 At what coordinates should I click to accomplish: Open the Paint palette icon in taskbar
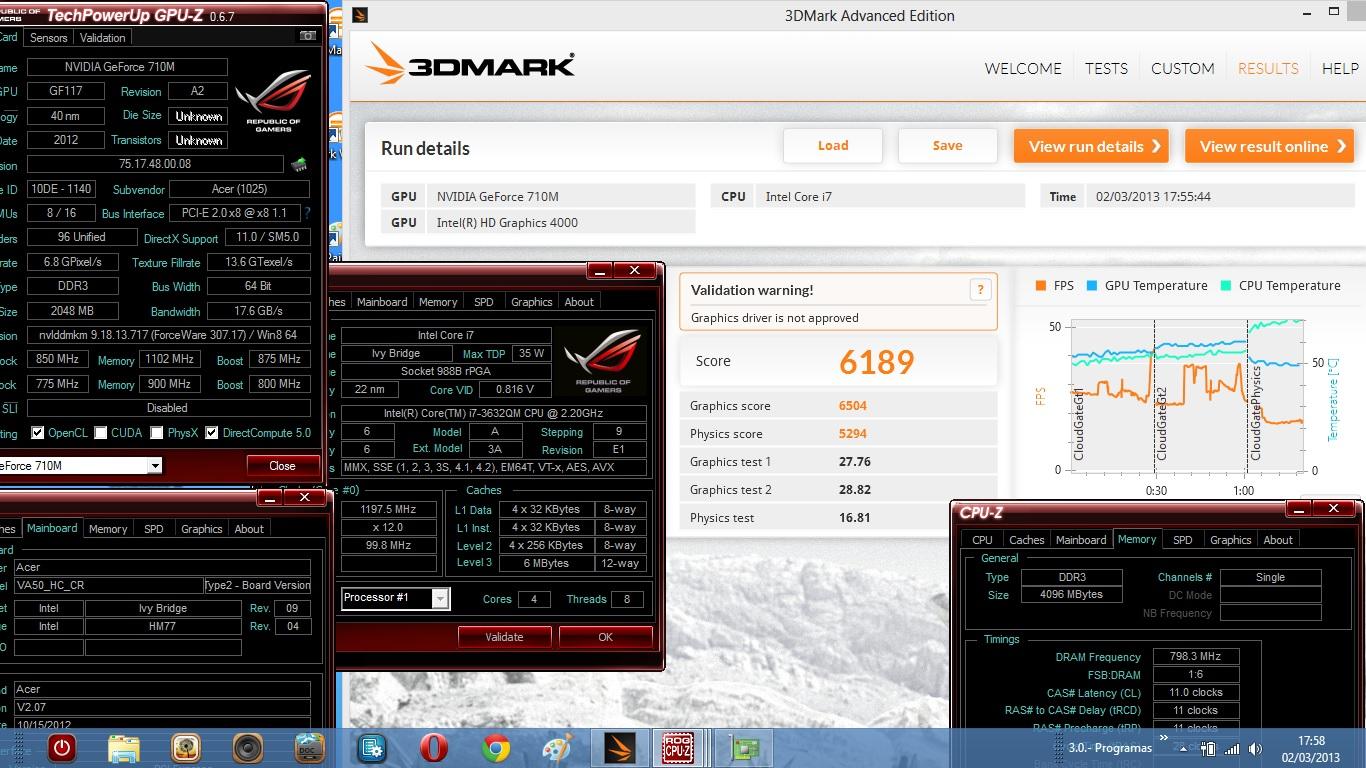[x=557, y=747]
